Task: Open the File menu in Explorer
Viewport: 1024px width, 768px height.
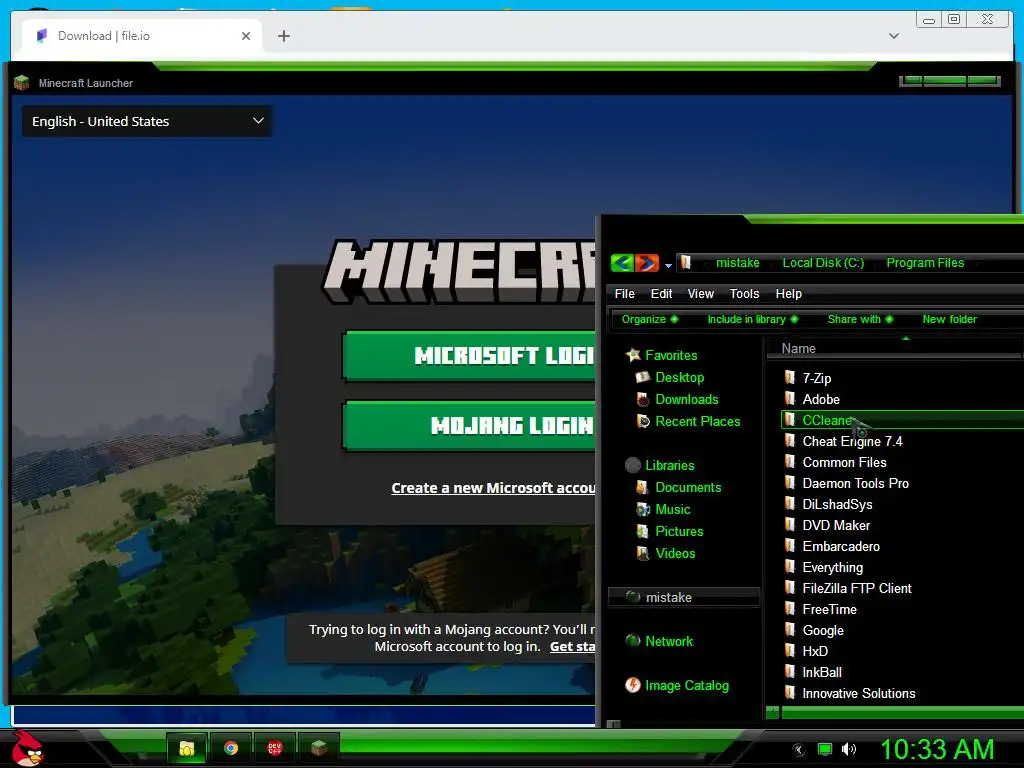Action: 624,294
